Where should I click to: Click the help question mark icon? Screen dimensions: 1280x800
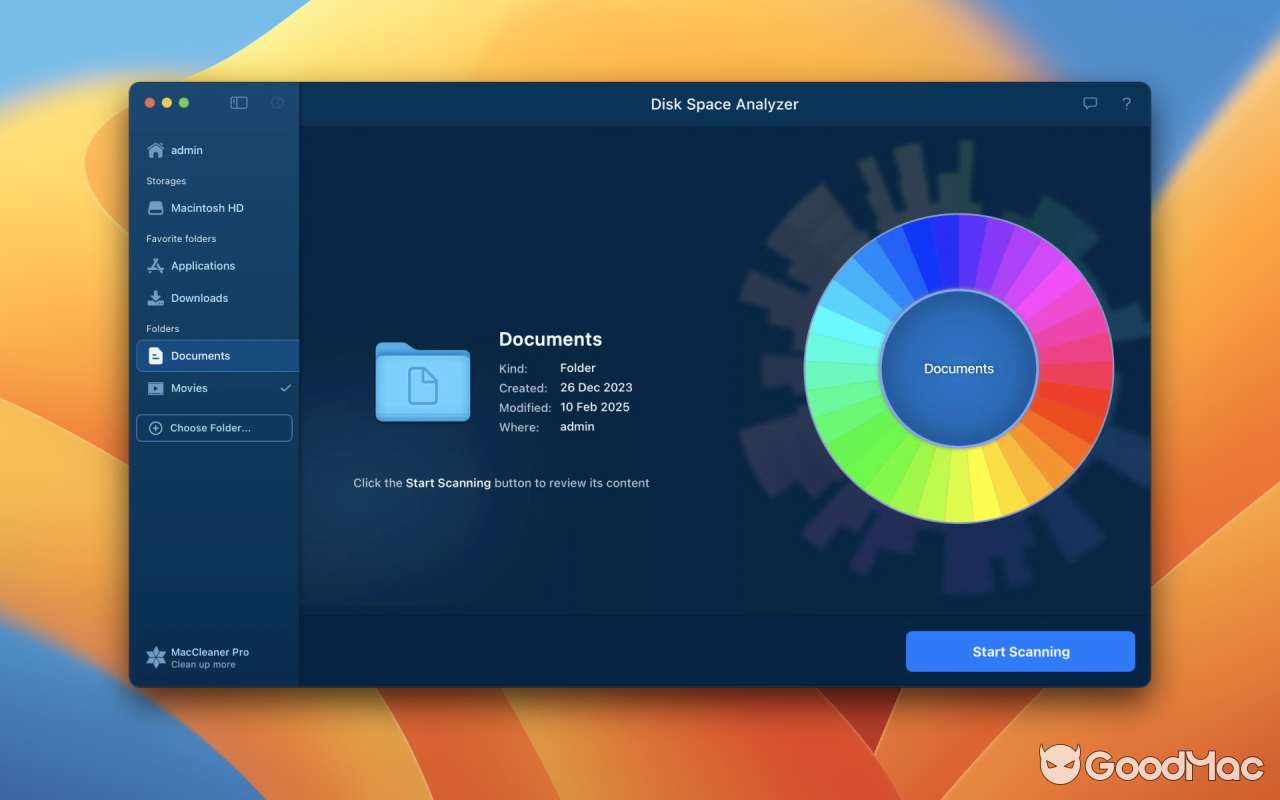[1126, 103]
